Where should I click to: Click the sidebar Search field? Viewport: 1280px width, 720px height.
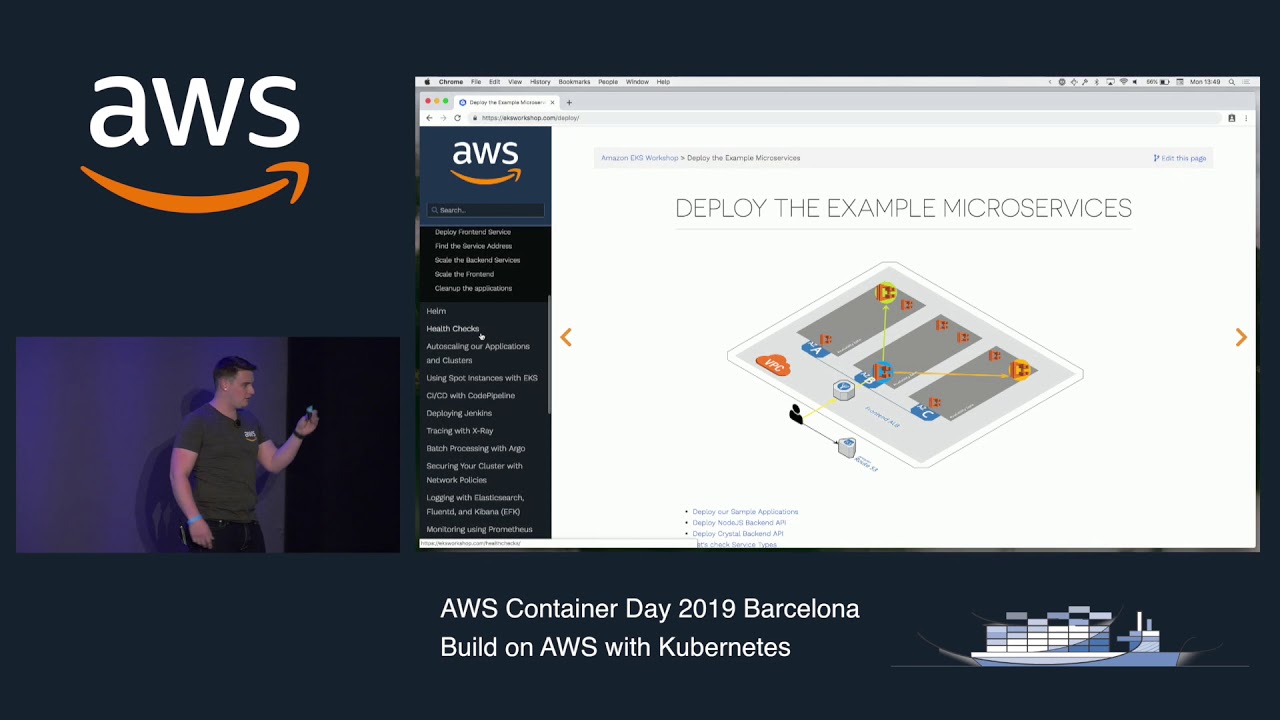tap(486, 210)
